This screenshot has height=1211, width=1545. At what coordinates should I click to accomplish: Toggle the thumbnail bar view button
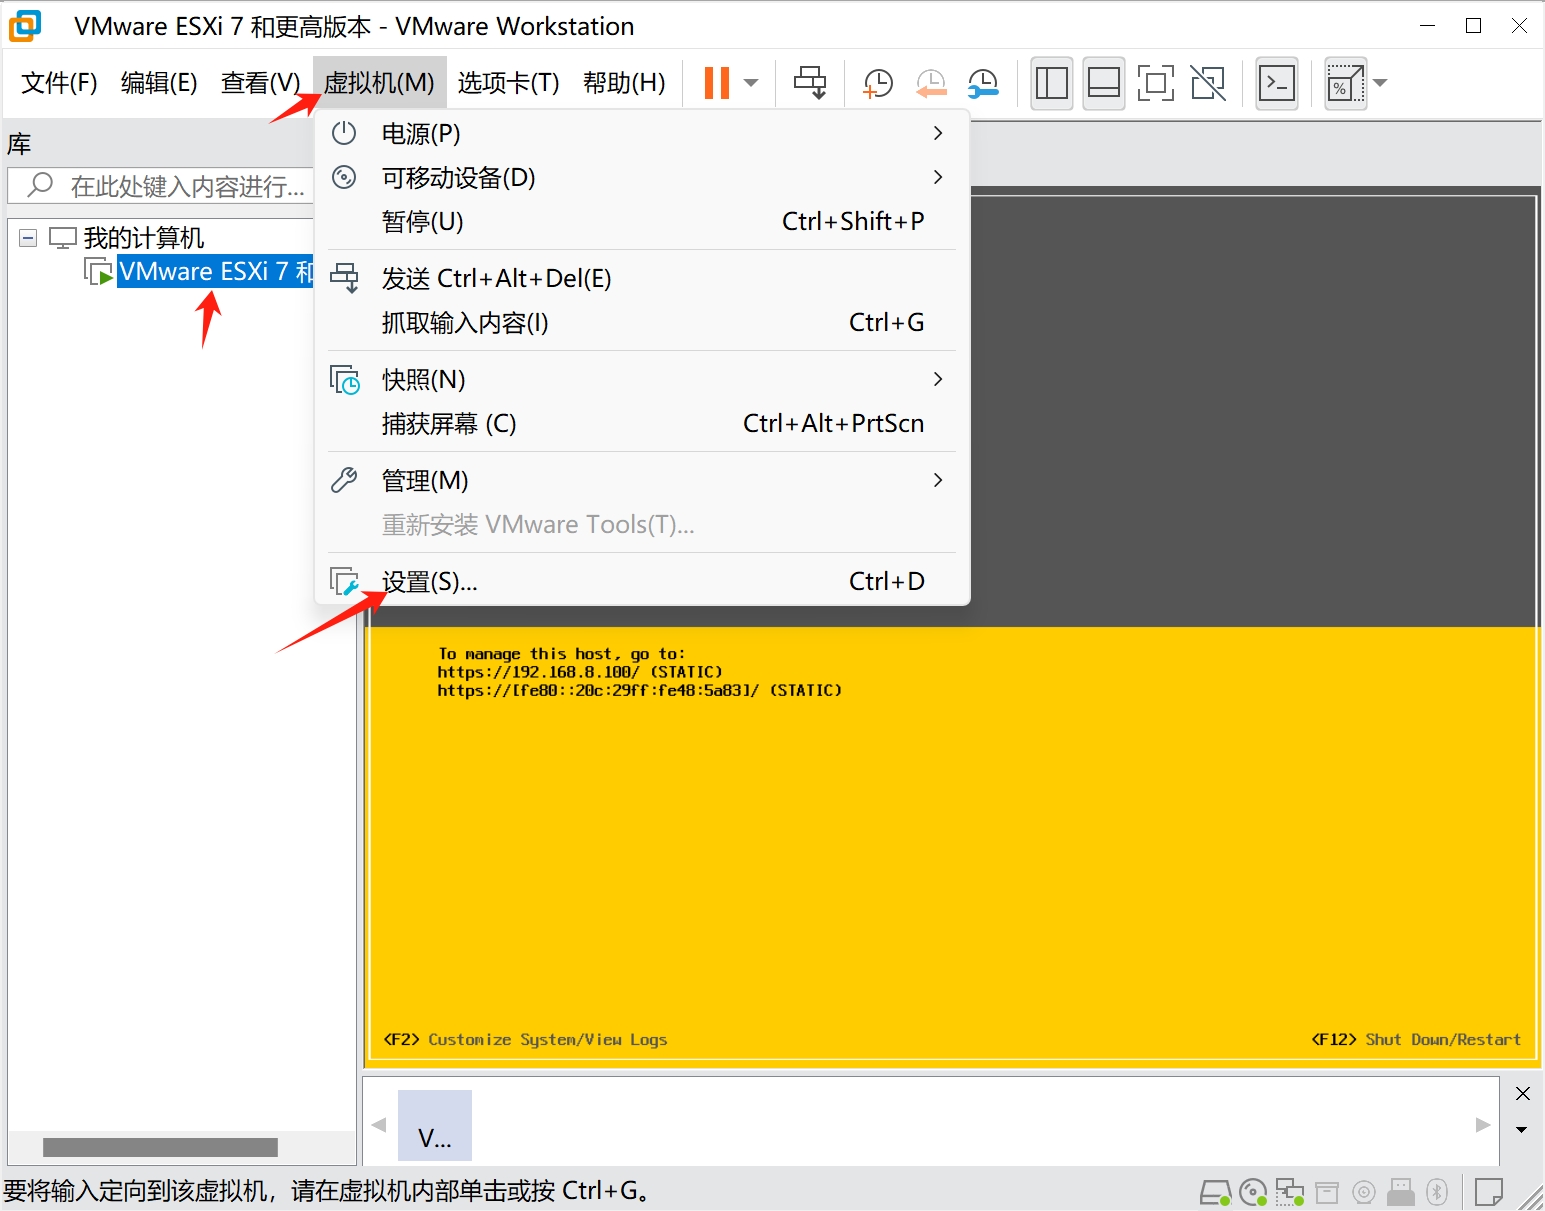point(1103,83)
